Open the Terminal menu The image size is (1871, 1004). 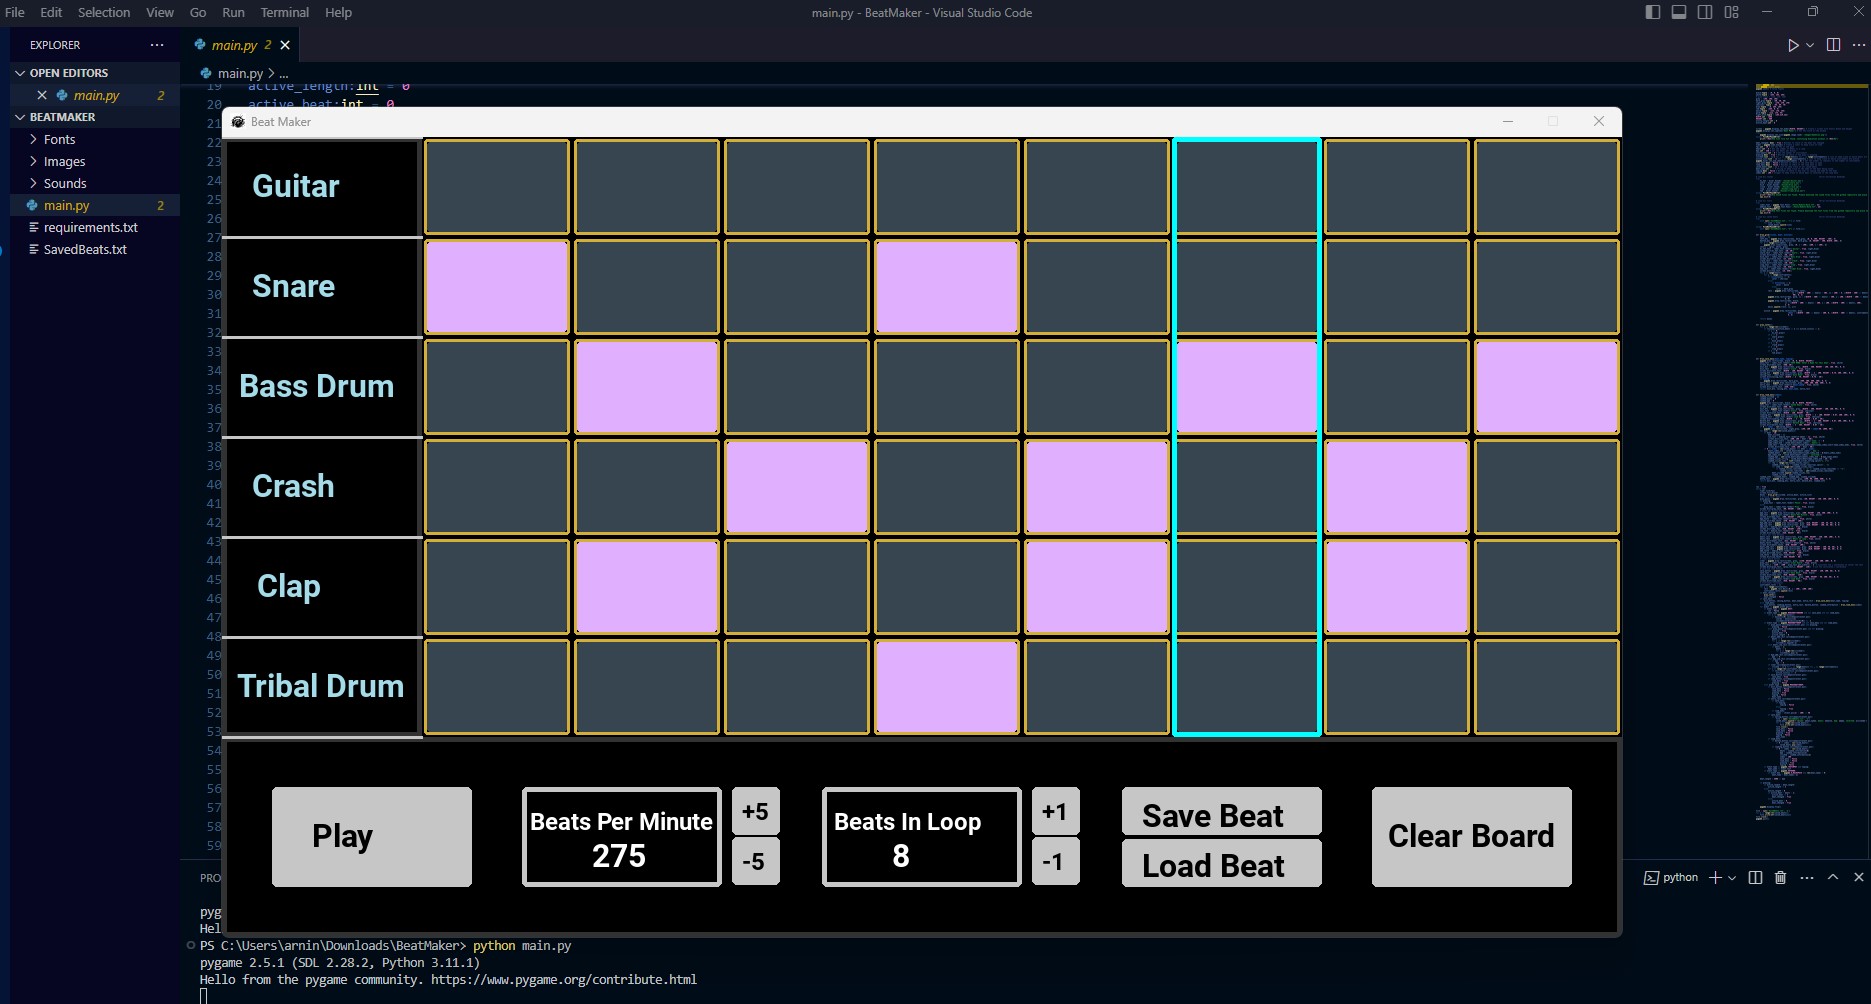pyautogui.click(x=284, y=12)
